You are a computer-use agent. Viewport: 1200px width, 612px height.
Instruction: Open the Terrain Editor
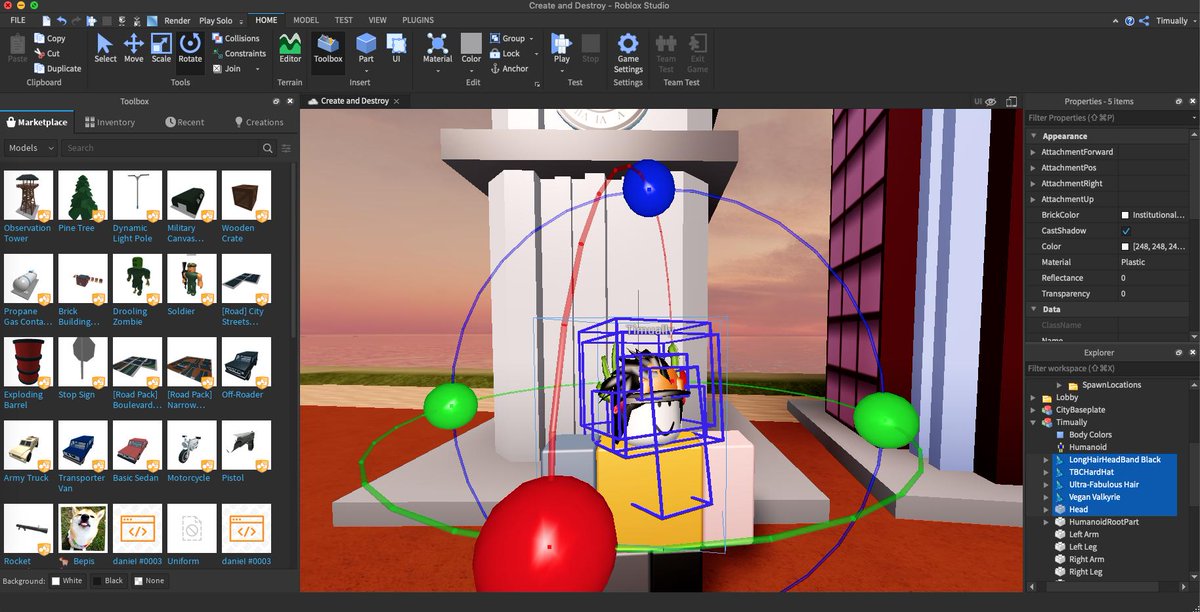pos(290,48)
